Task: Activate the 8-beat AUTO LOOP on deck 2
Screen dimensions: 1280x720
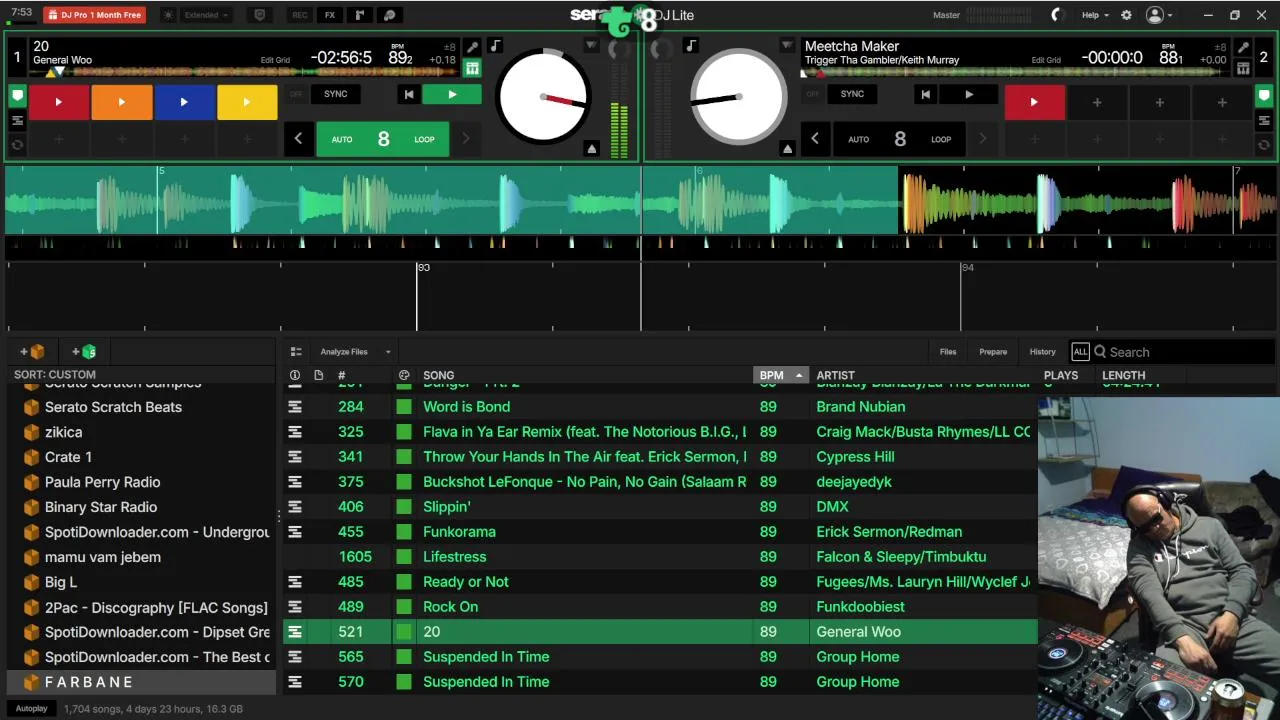Action: point(900,139)
